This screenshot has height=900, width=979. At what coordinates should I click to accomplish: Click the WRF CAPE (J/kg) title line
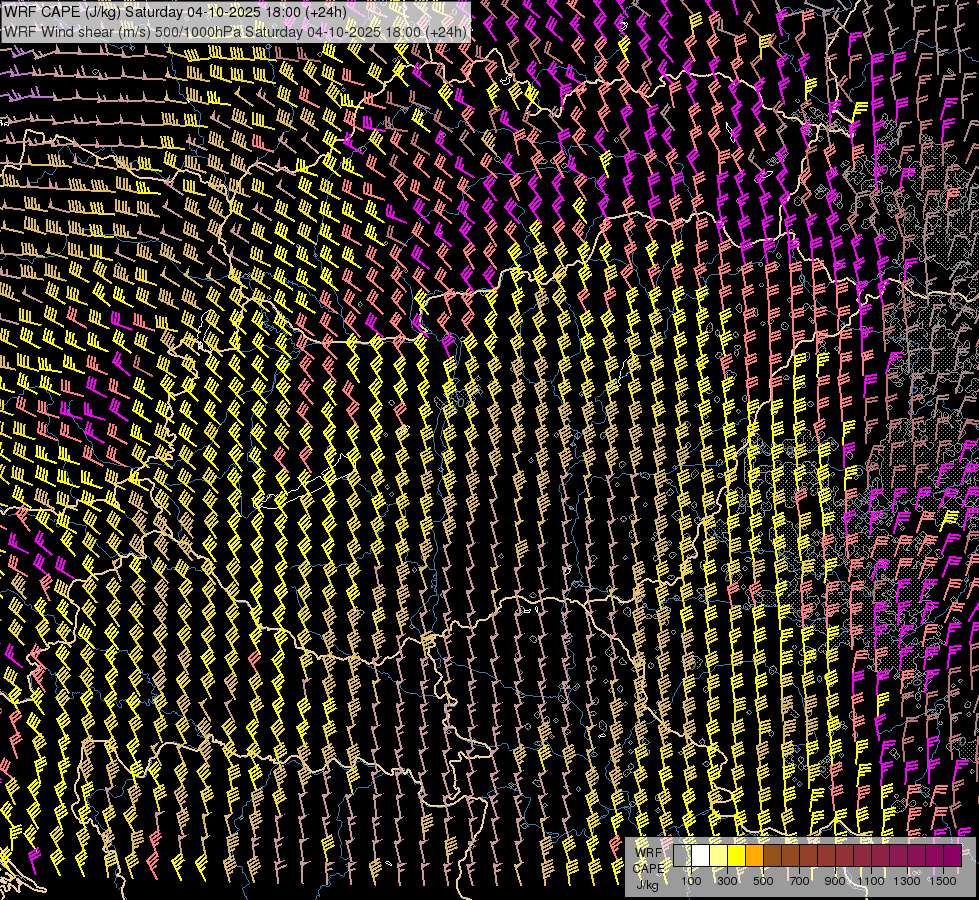click(x=175, y=12)
